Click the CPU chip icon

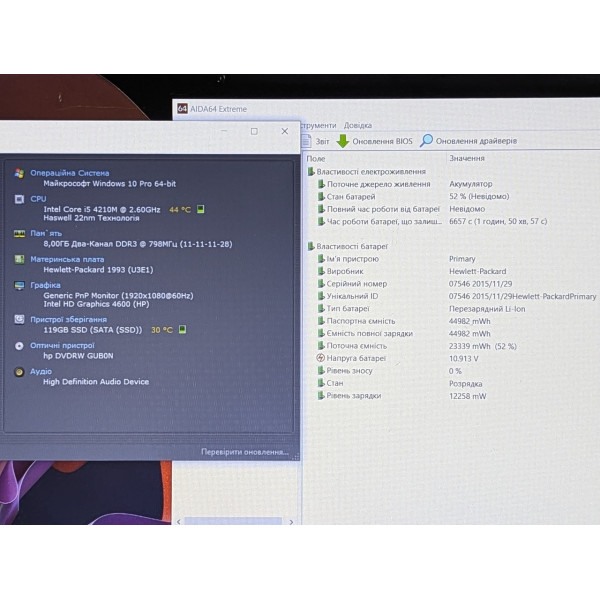(19, 199)
